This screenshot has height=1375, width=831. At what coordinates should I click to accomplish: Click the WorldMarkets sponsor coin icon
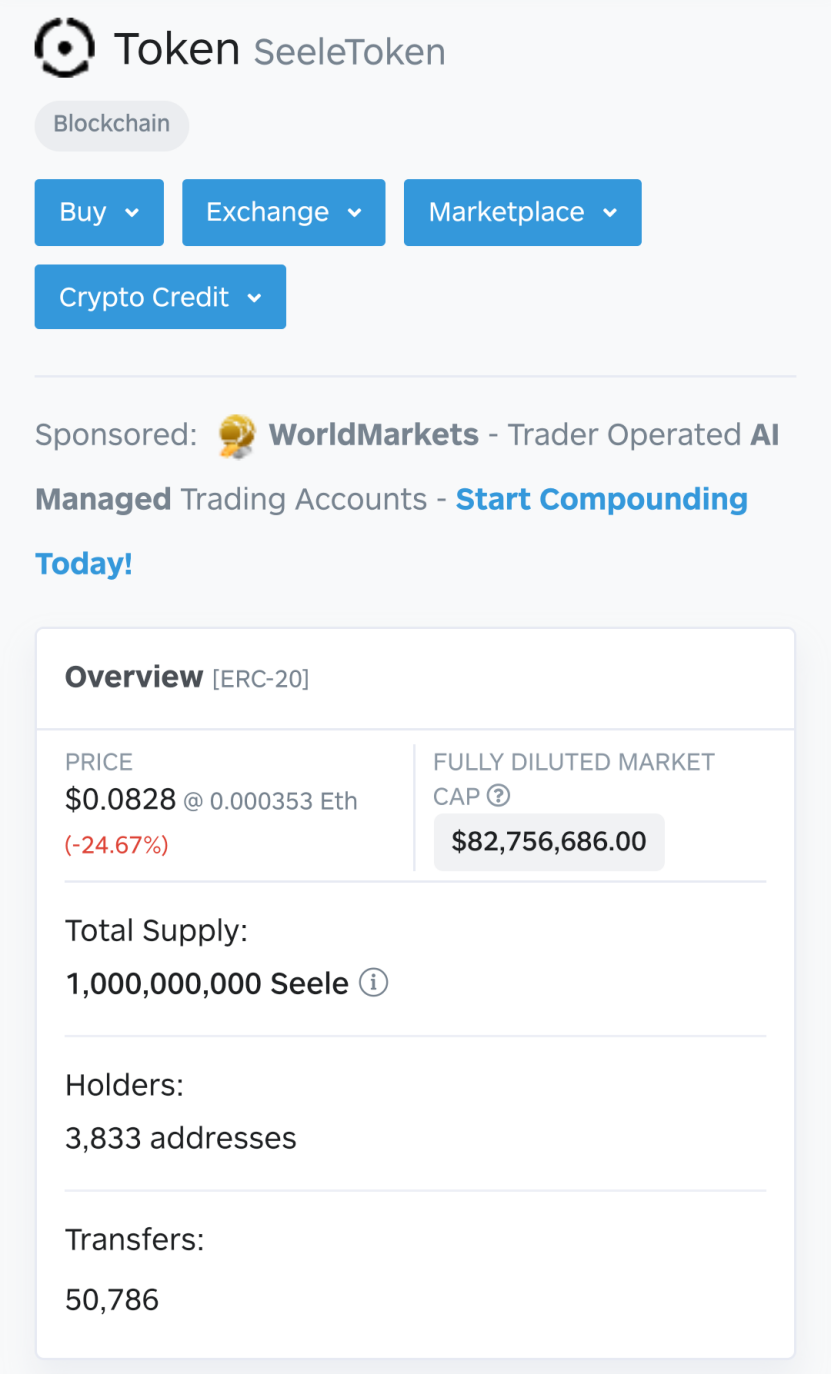[237, 436]
